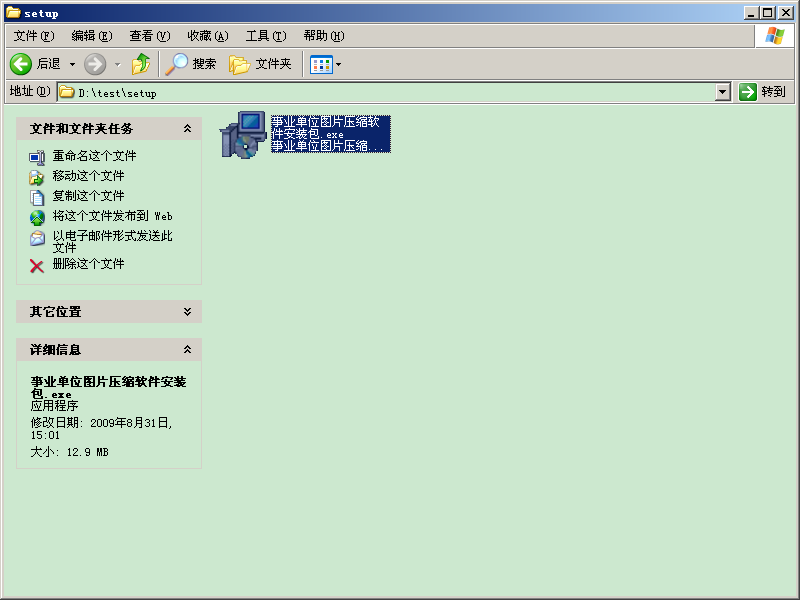800x600 pixels.
Task: Collapse the 详细信息 panel
Action: (187, 349)
